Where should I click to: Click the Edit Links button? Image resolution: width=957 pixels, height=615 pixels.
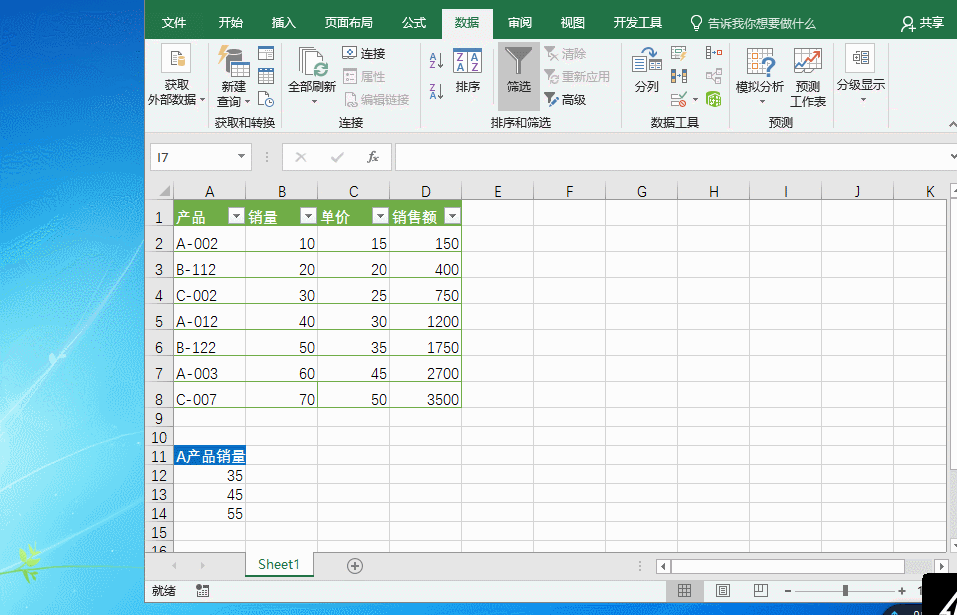pyautogui.click(x=376, y=99)
